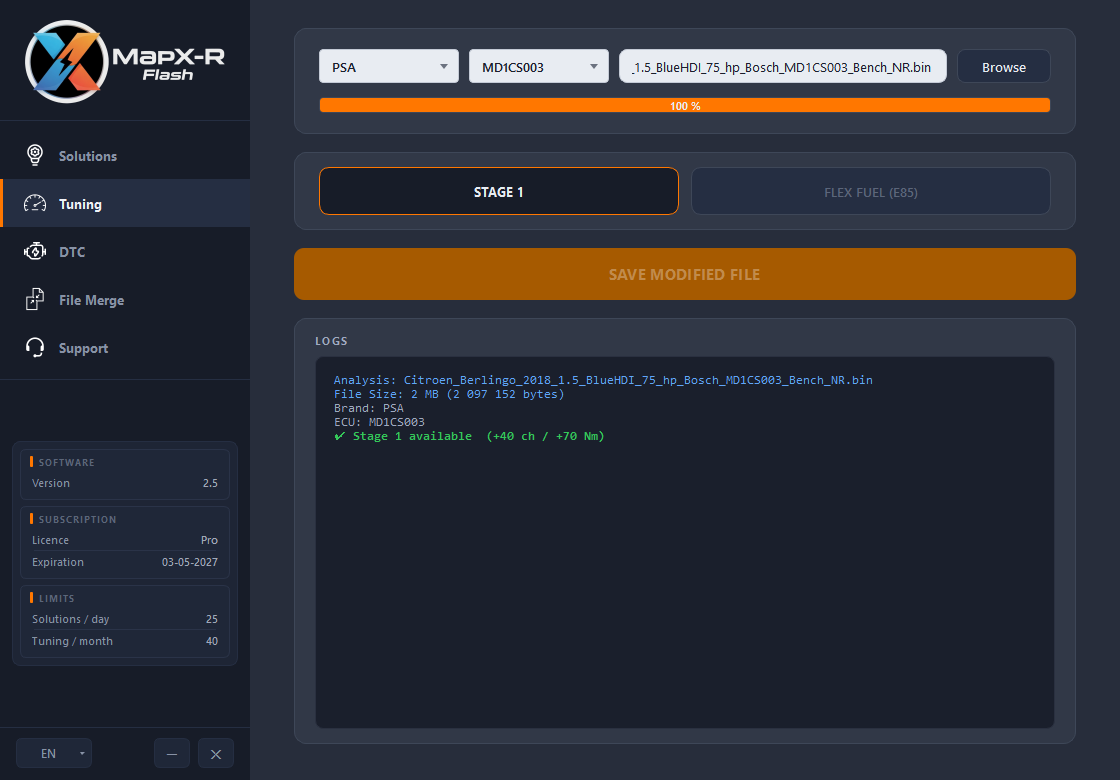Select the STAGE 1 option
The image size is (1120, 780).
[x=499, y=191]
